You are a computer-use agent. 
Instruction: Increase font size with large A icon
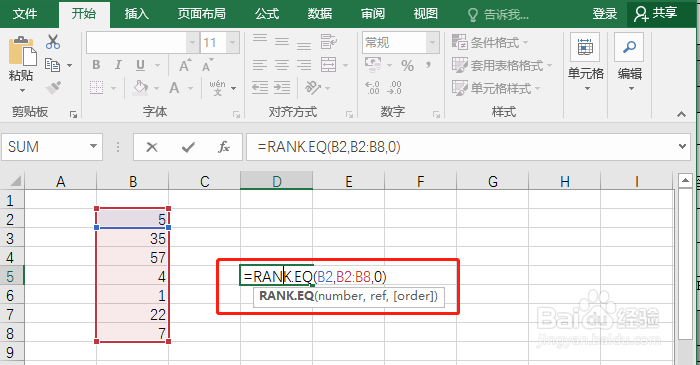(185, 65)
